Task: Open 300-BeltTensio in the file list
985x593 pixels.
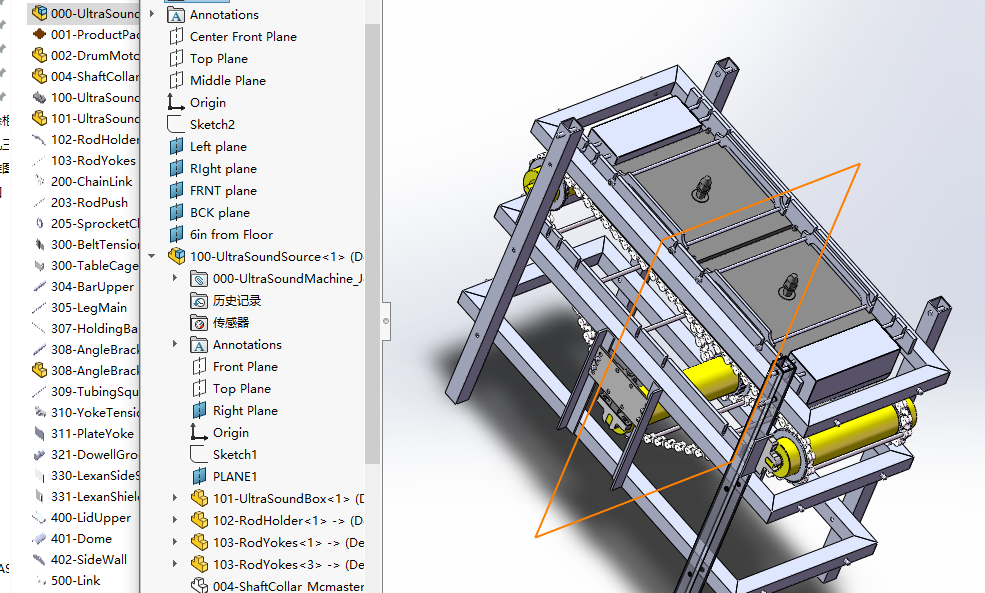Action: (95, 244)
